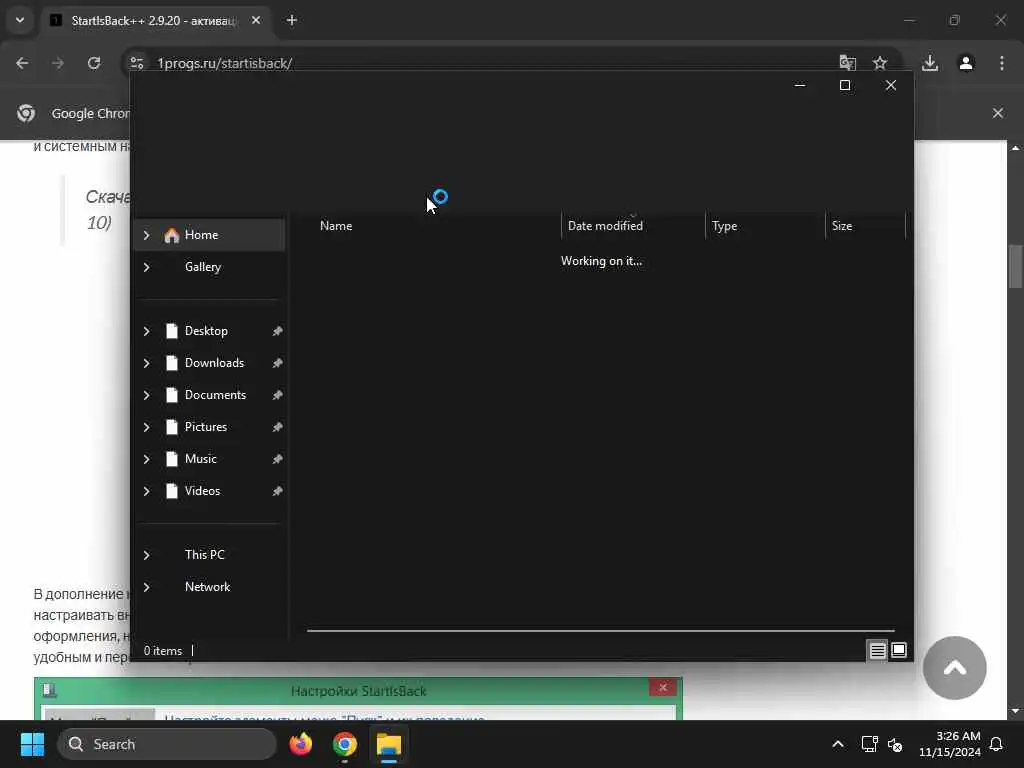Open Chrome three-dot menu
The height and width of the screenshot is (768, 1024).
pos(1002,63)
